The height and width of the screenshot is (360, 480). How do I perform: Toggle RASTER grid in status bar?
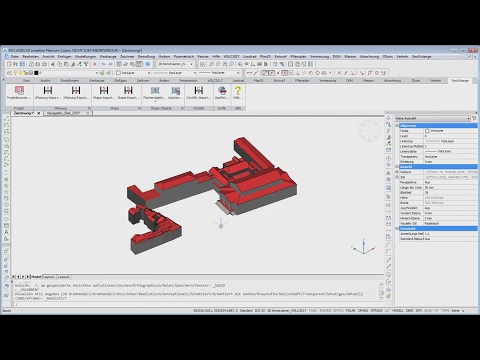point(325,310)
